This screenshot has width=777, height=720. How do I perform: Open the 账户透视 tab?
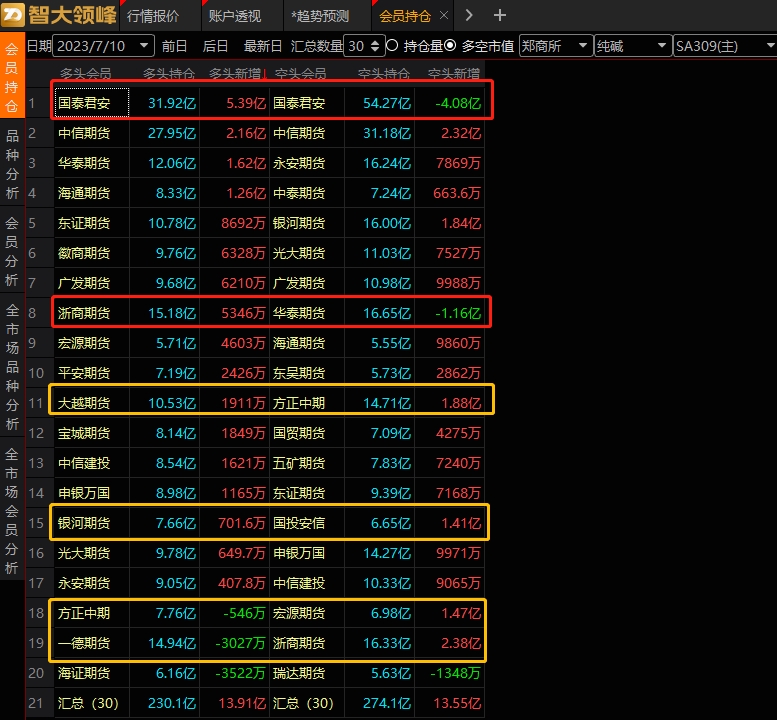click(234, 16)
